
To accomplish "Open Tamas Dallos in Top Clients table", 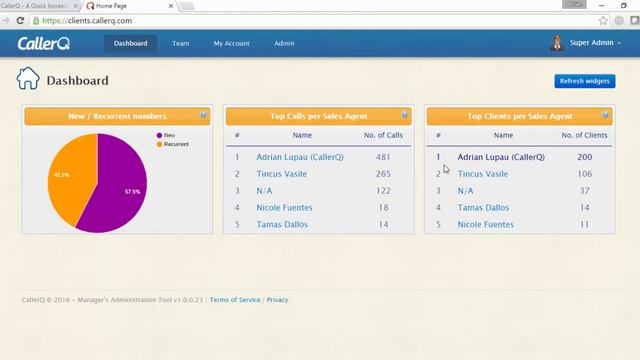I will point(483,208).
